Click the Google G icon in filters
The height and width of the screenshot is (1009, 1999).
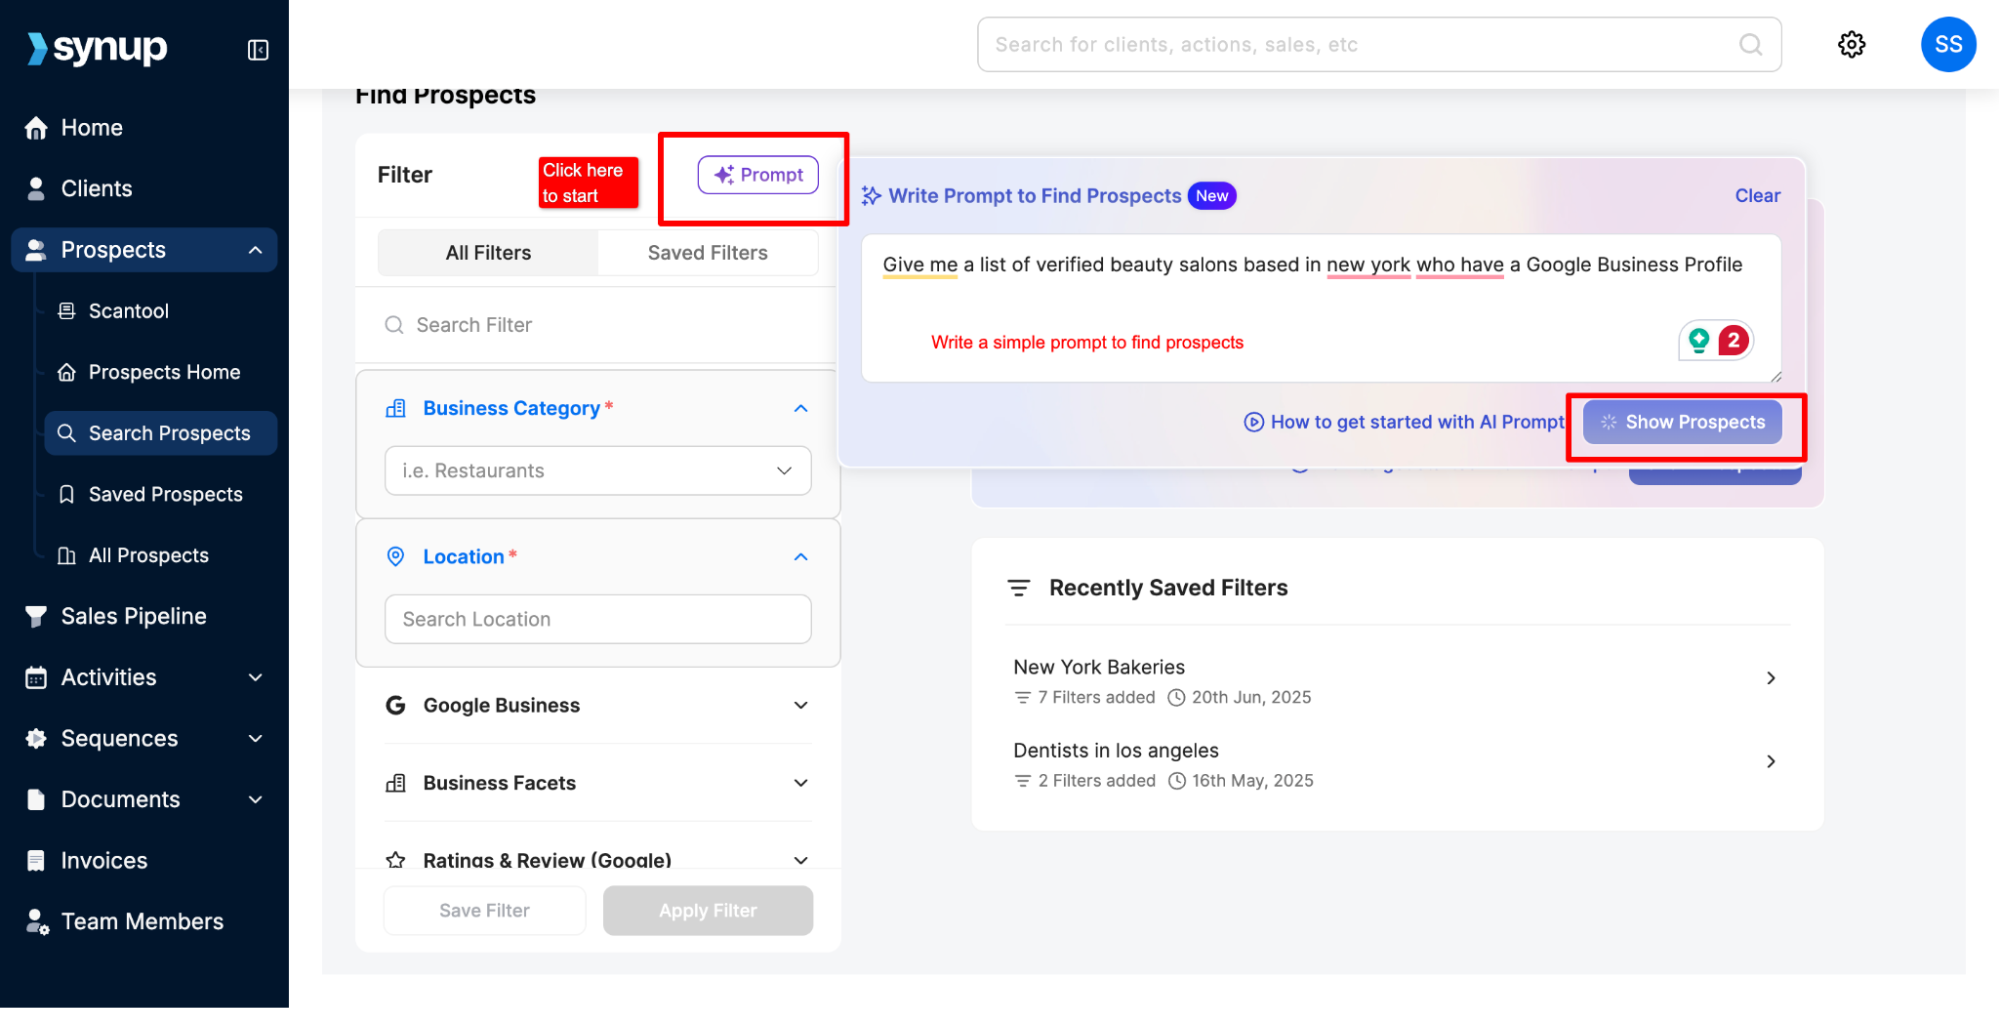[396, 705]
